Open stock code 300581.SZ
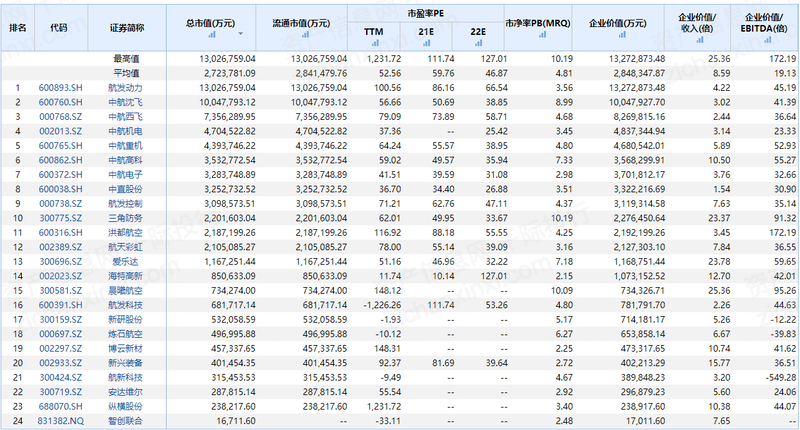 coord(60,290)
